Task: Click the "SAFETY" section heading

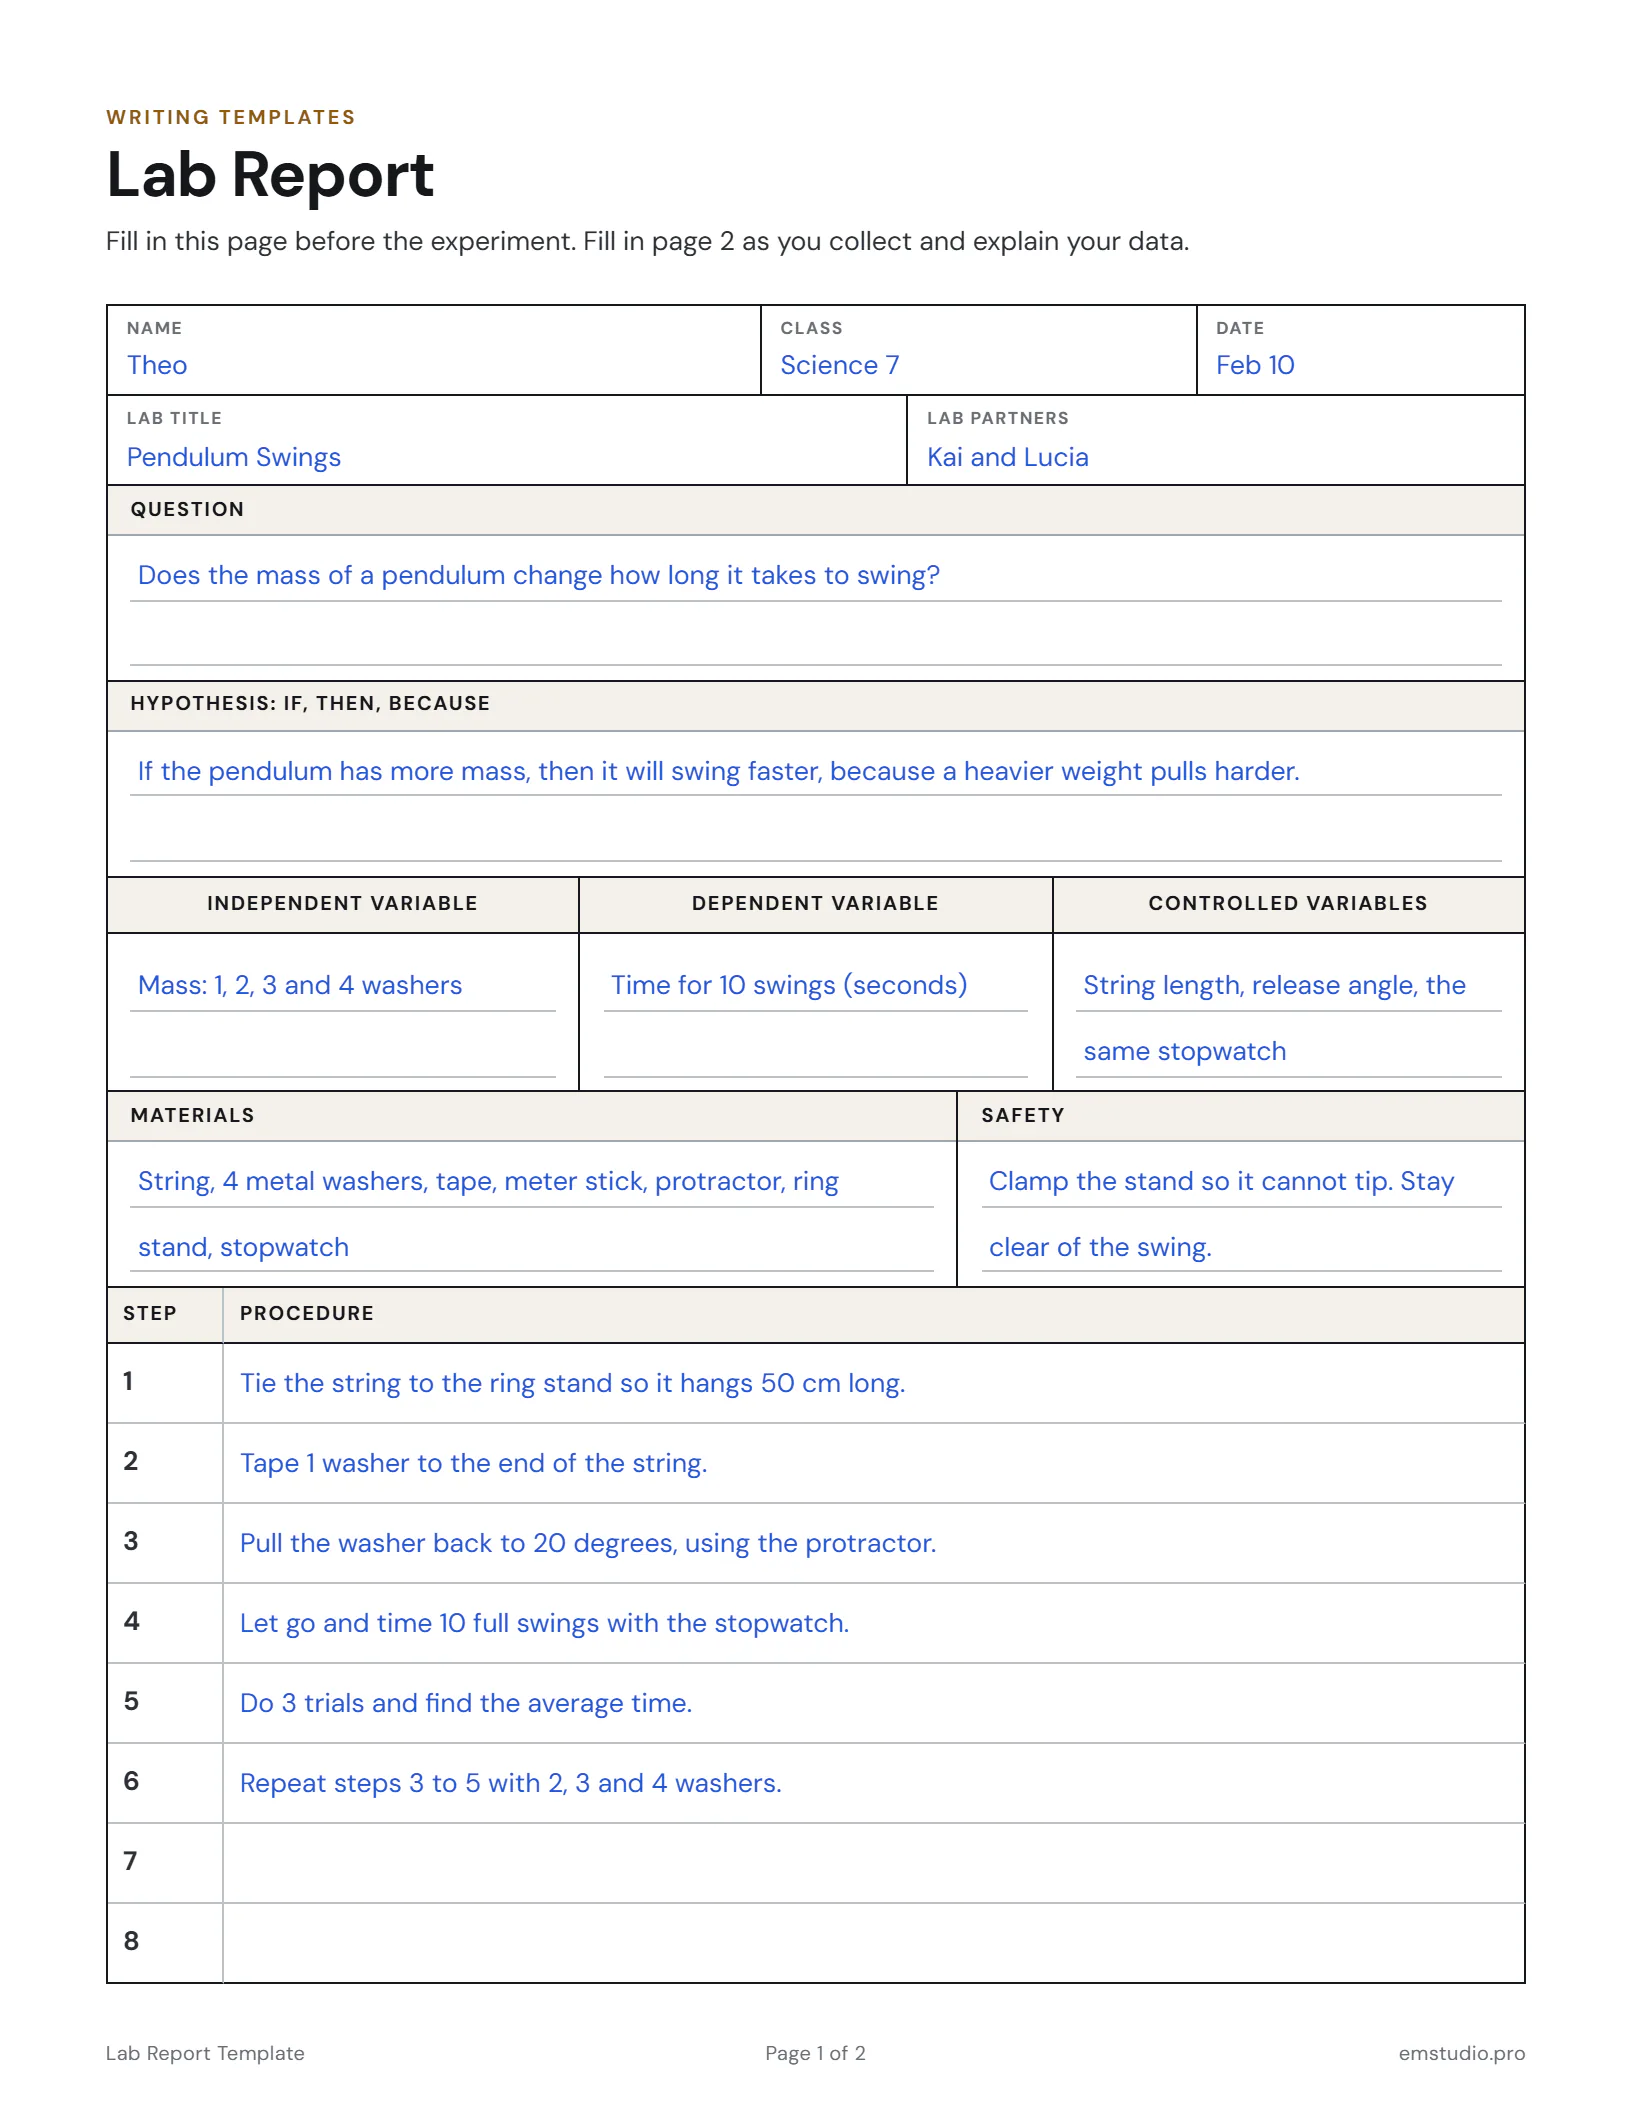Action: pyautogui.click(x=1023, y=1115)
